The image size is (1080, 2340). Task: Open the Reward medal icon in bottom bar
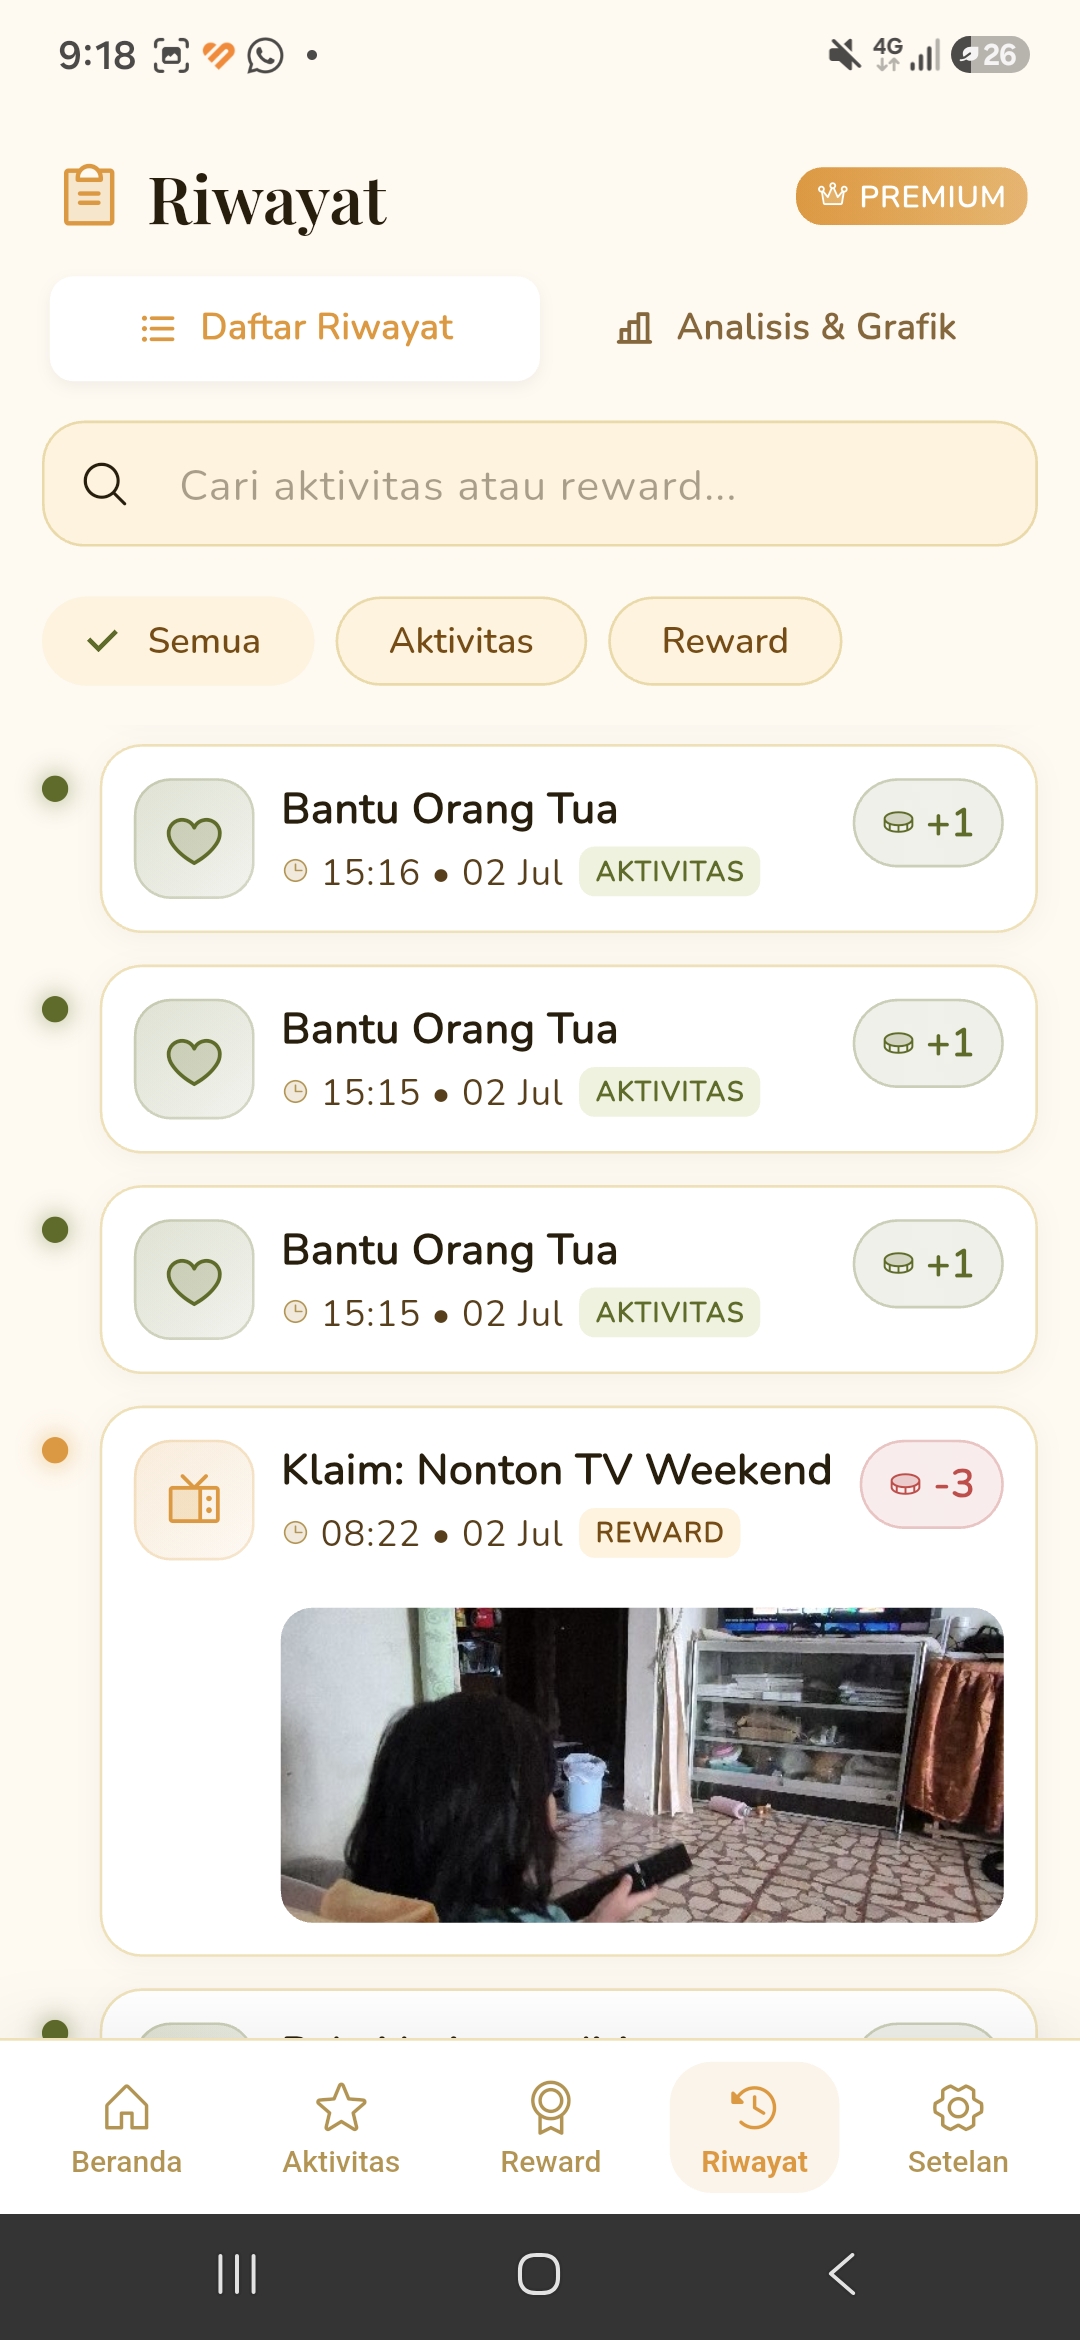[550, 2107]
